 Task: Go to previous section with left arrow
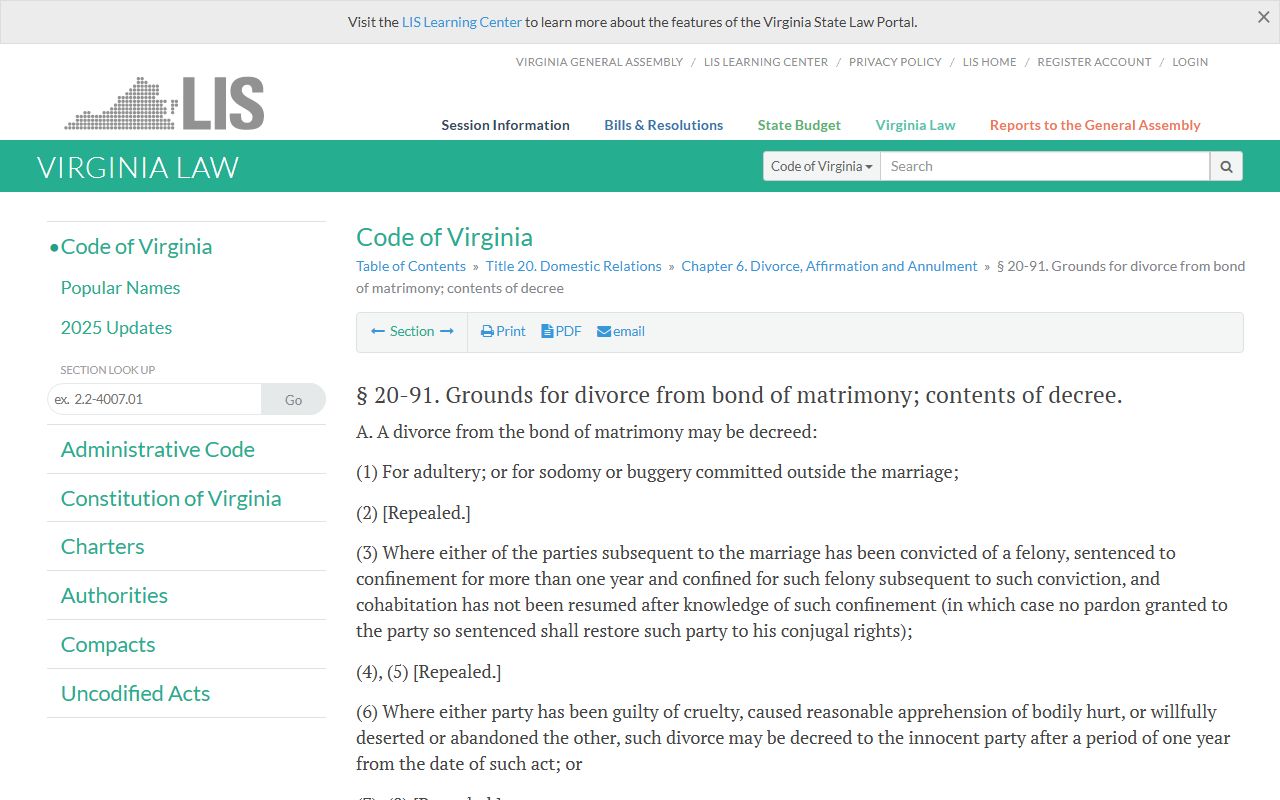pyautogui.click(x=378, y=331)
